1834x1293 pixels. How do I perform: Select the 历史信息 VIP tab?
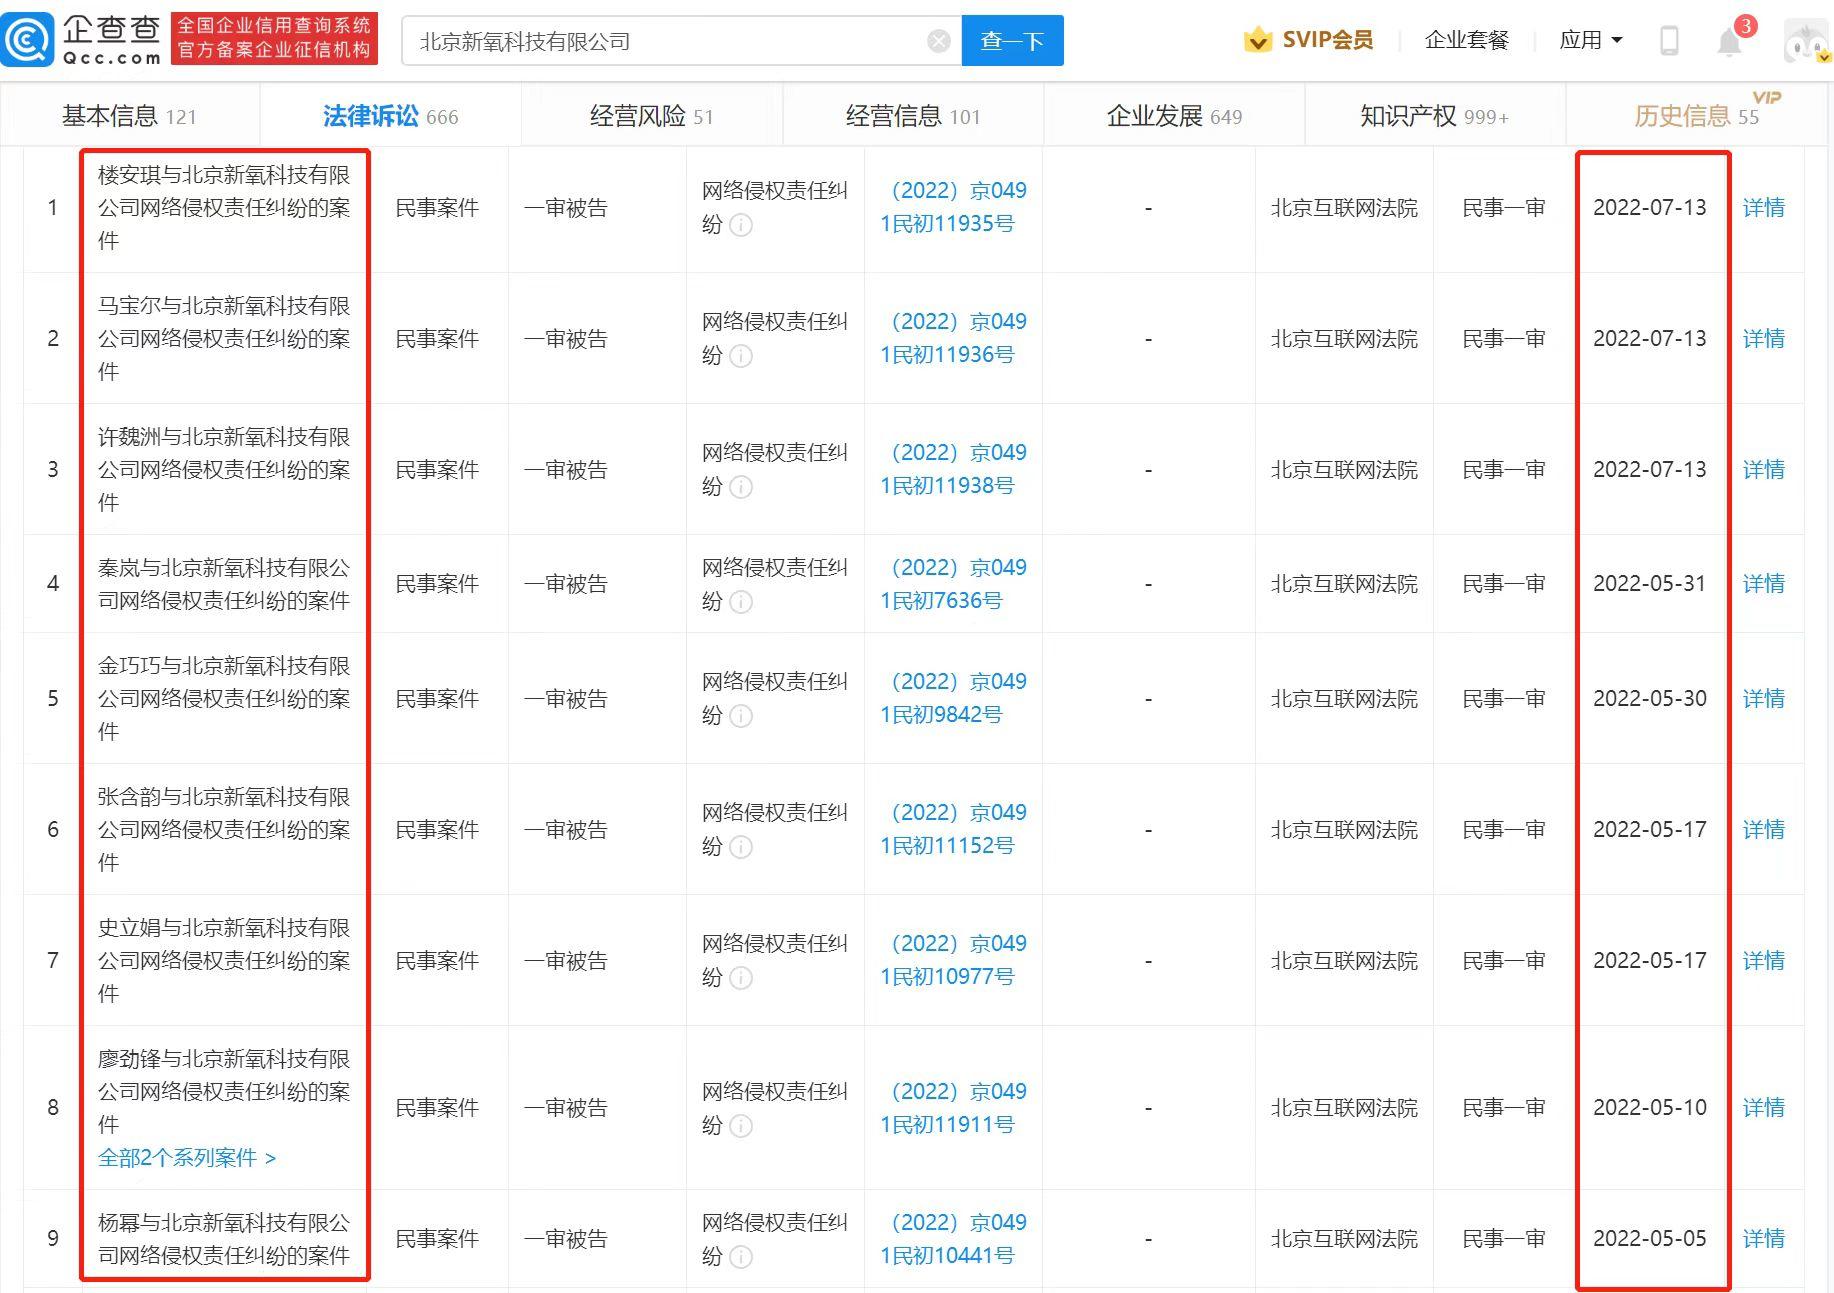pyautogui.click(x=1695, y=116)
